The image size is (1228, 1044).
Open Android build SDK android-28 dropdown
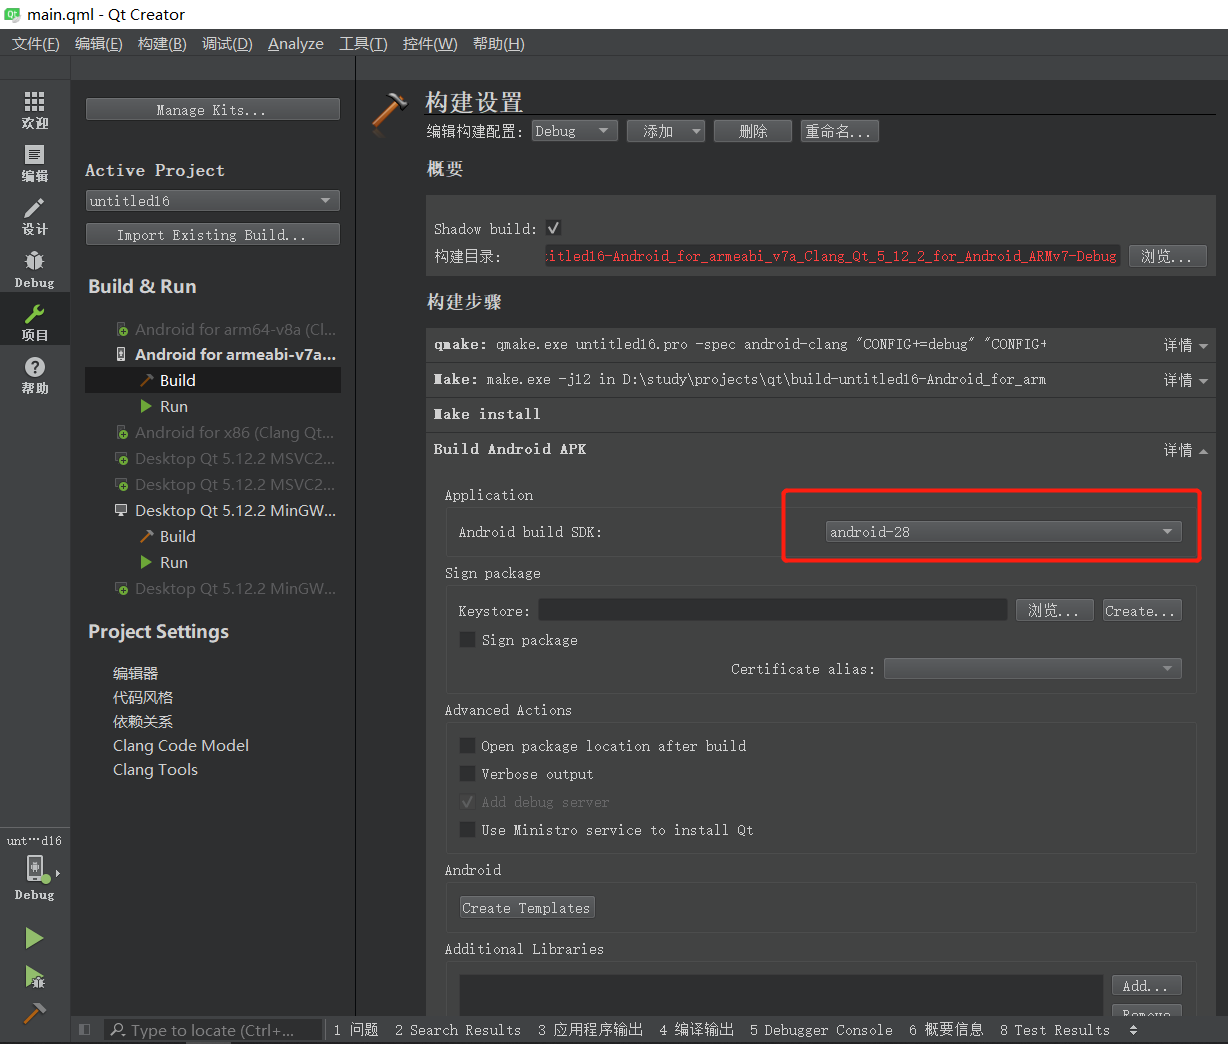[x=1003, y=532]
